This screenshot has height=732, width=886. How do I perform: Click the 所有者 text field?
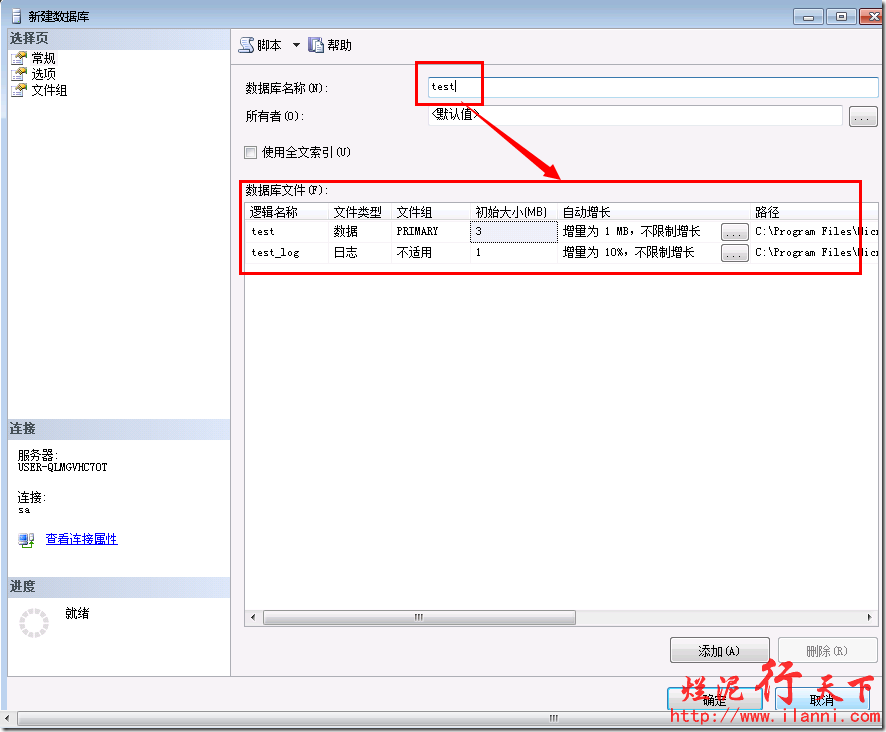tap(635, 116)
